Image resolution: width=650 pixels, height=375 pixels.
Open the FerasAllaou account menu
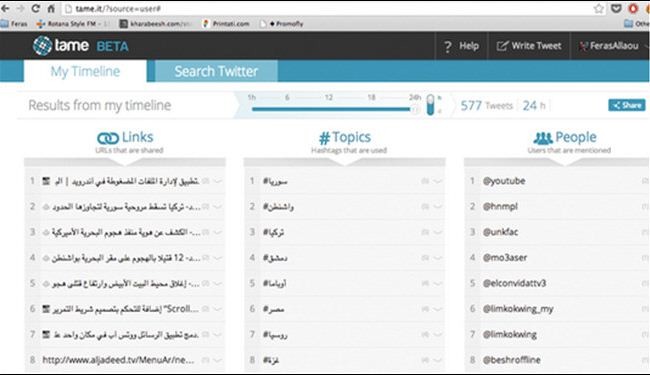pyautogui.click(x=609, y=46)
